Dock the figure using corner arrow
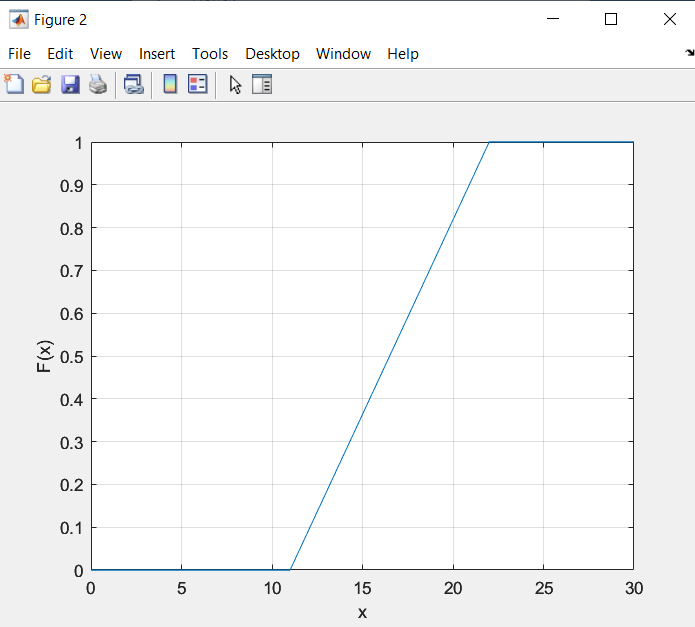 point(690,53)
